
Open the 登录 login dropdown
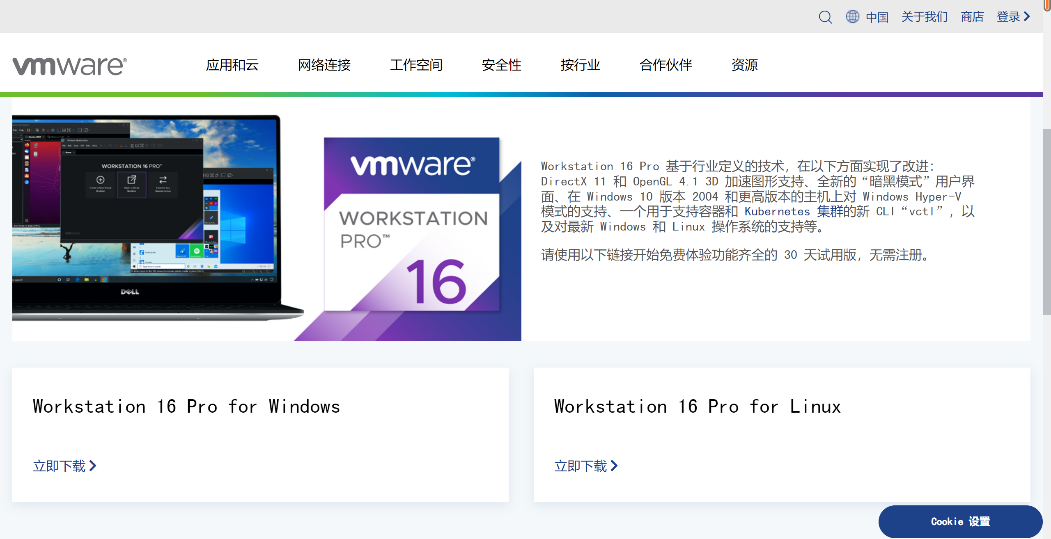point(1013,17)
